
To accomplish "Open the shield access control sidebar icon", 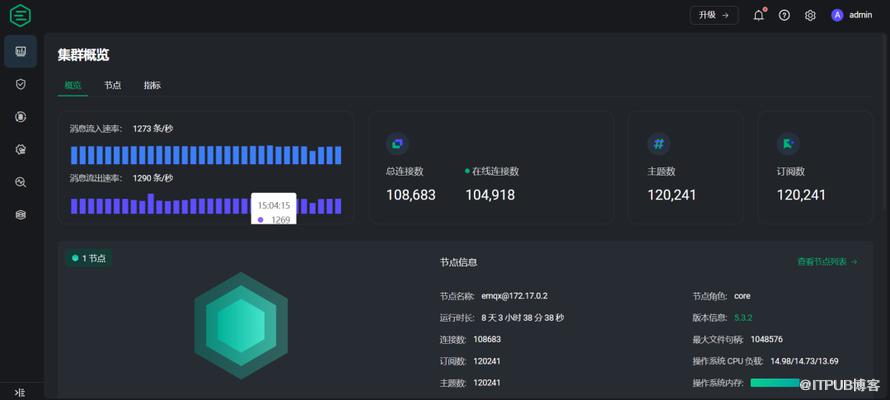I will pos(20,84).
